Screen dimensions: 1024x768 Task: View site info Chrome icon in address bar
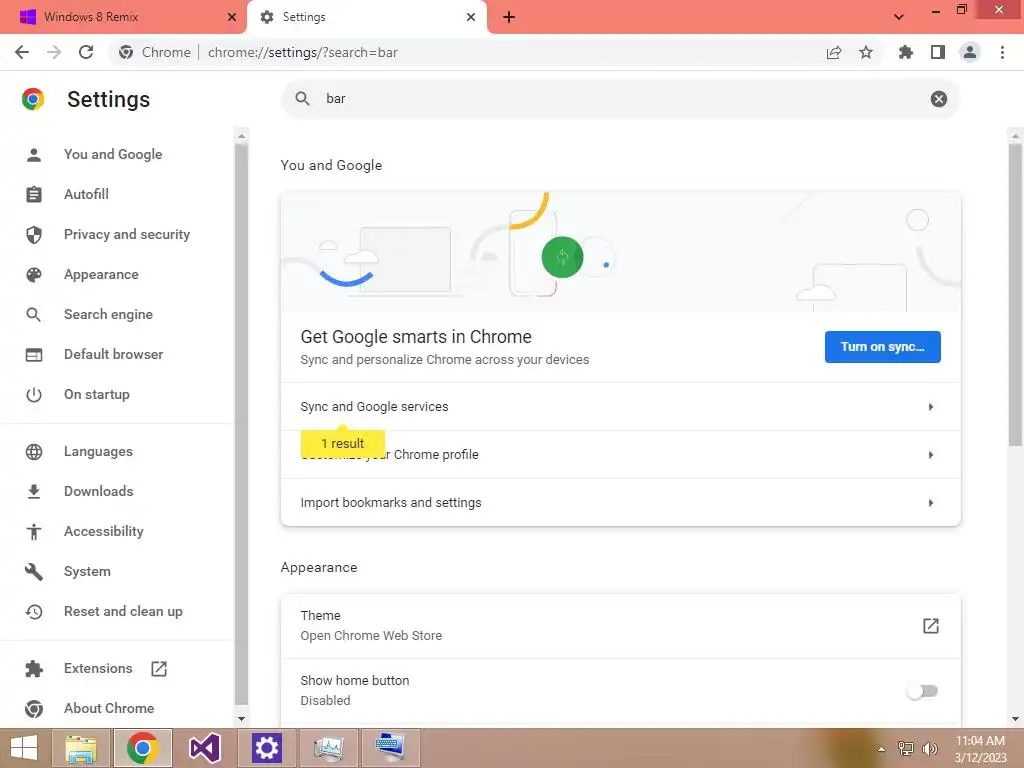click(x=126, y=52)
